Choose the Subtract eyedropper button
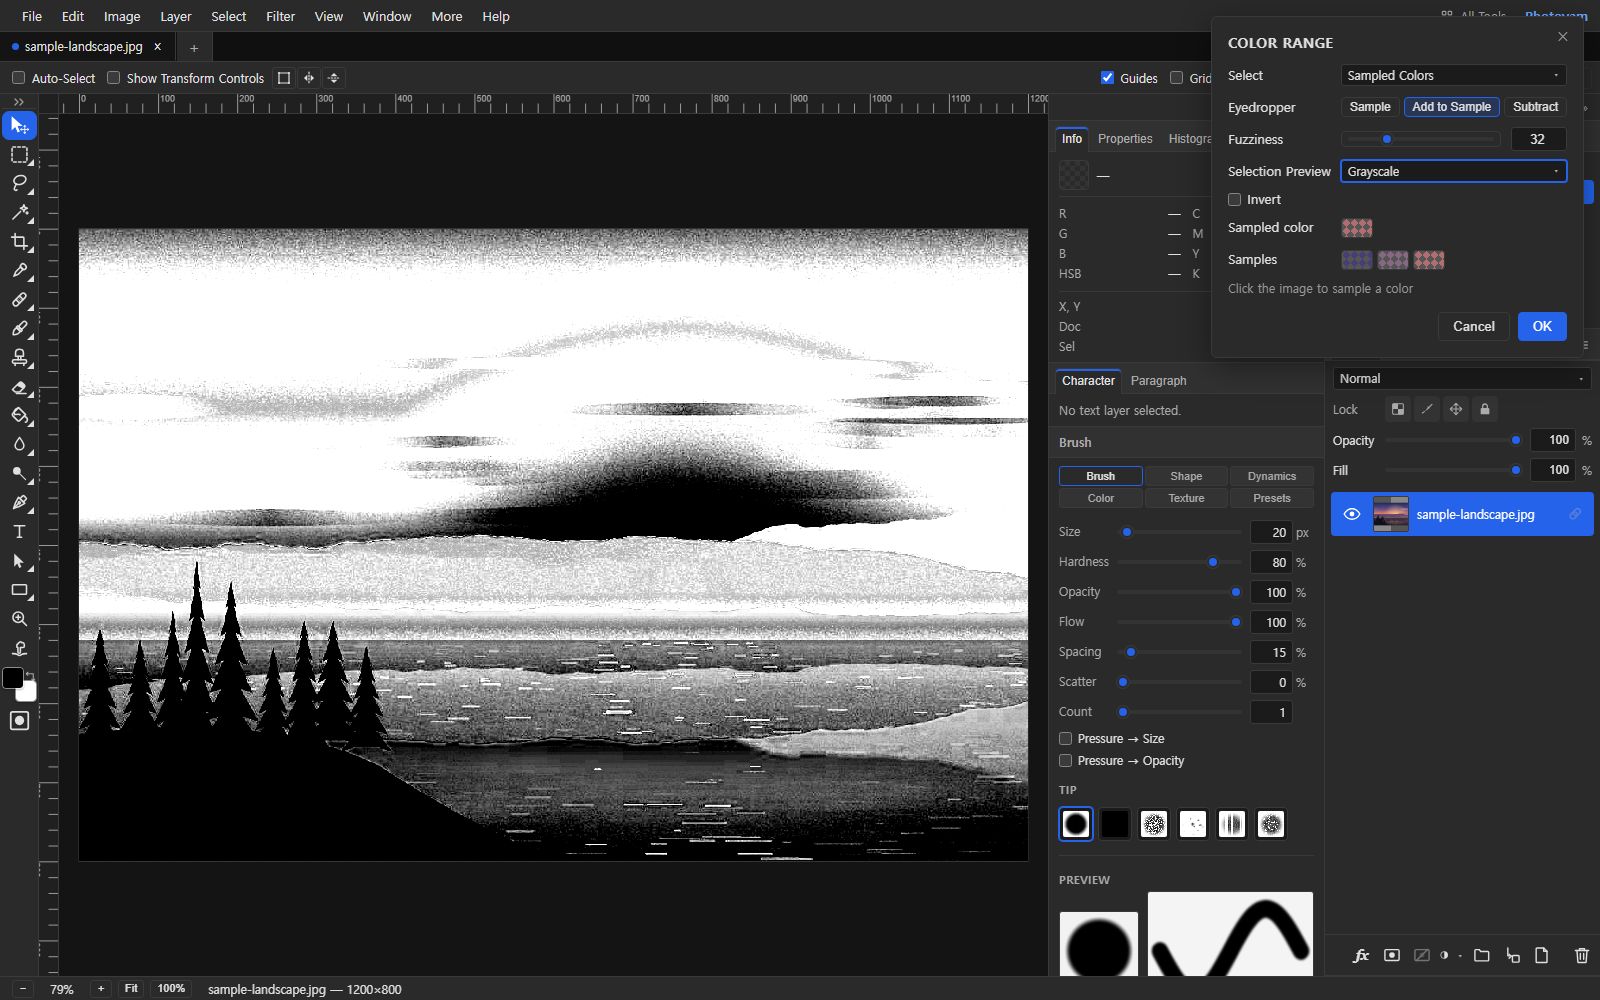Image resolution: width=1600 pixels, height=1000 pixels. coord(1535,107)
